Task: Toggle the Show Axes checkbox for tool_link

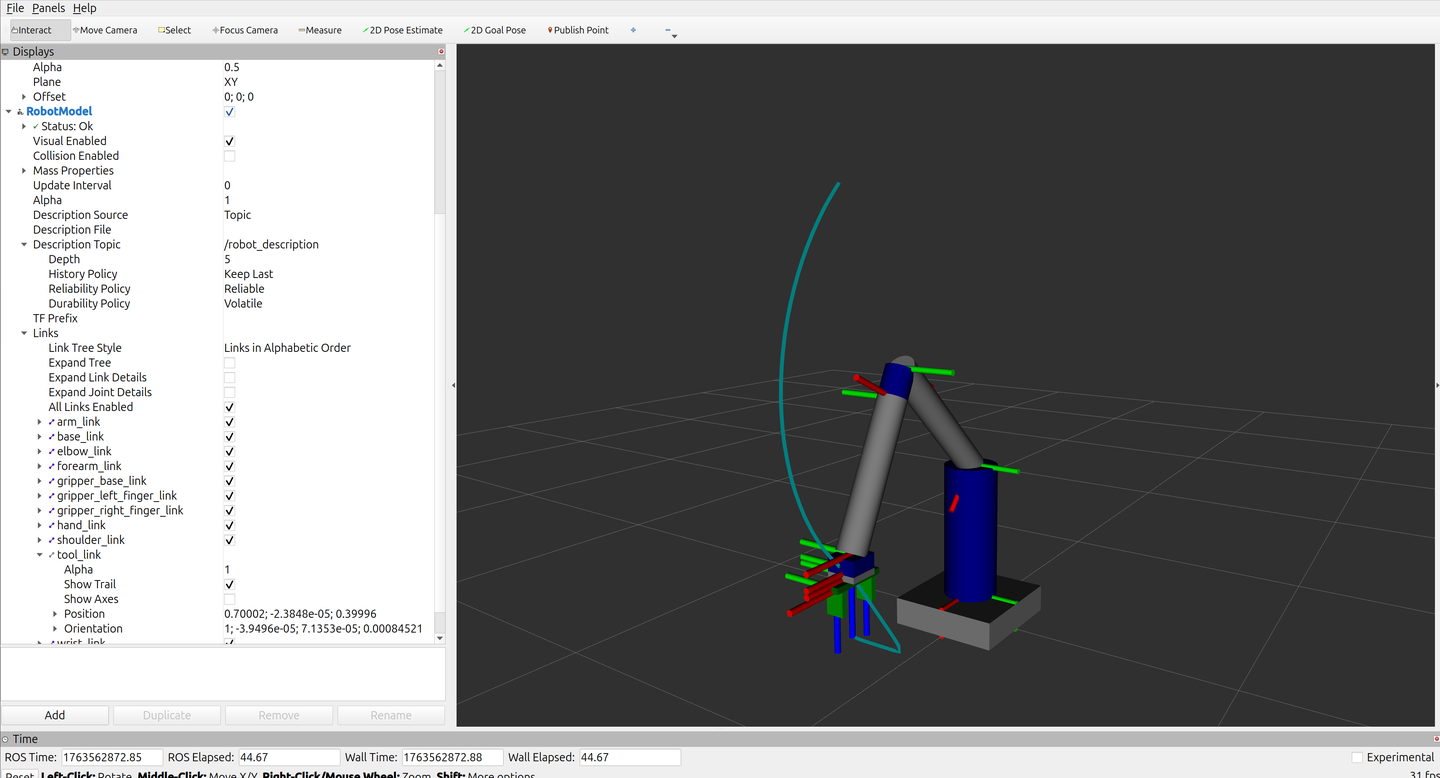Action: (x=229, y=599)
